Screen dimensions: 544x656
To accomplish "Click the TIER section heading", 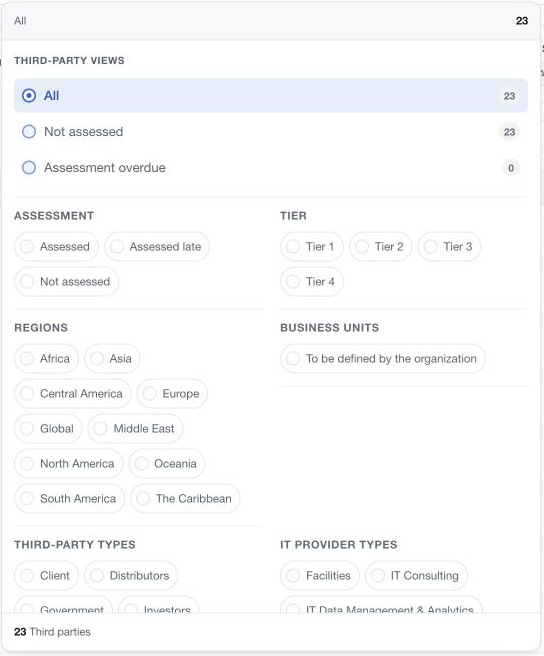I will (x=293, y=216).
